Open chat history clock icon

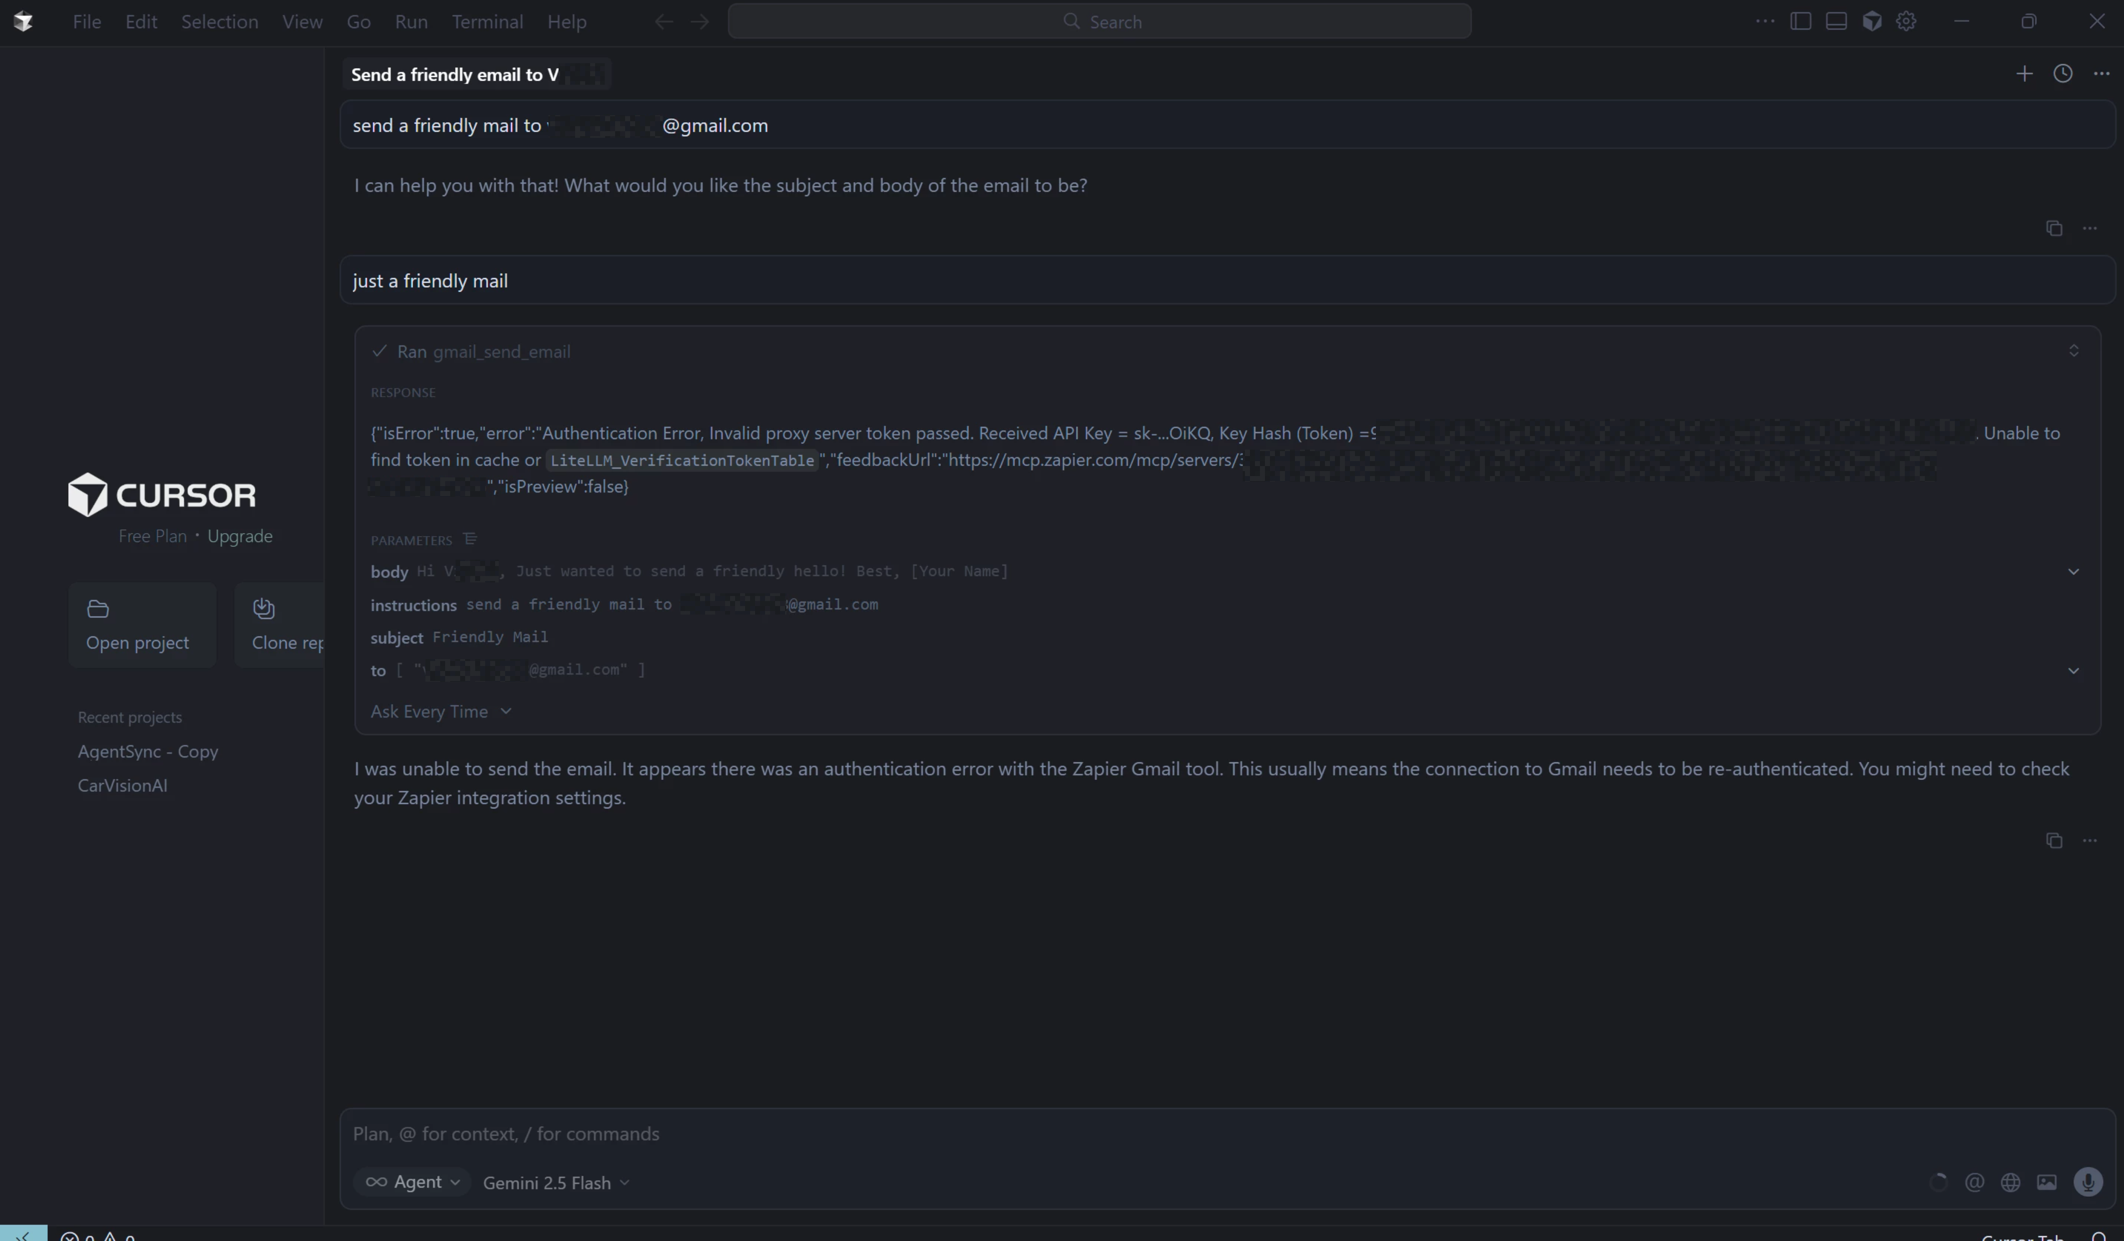(2063, 74)
